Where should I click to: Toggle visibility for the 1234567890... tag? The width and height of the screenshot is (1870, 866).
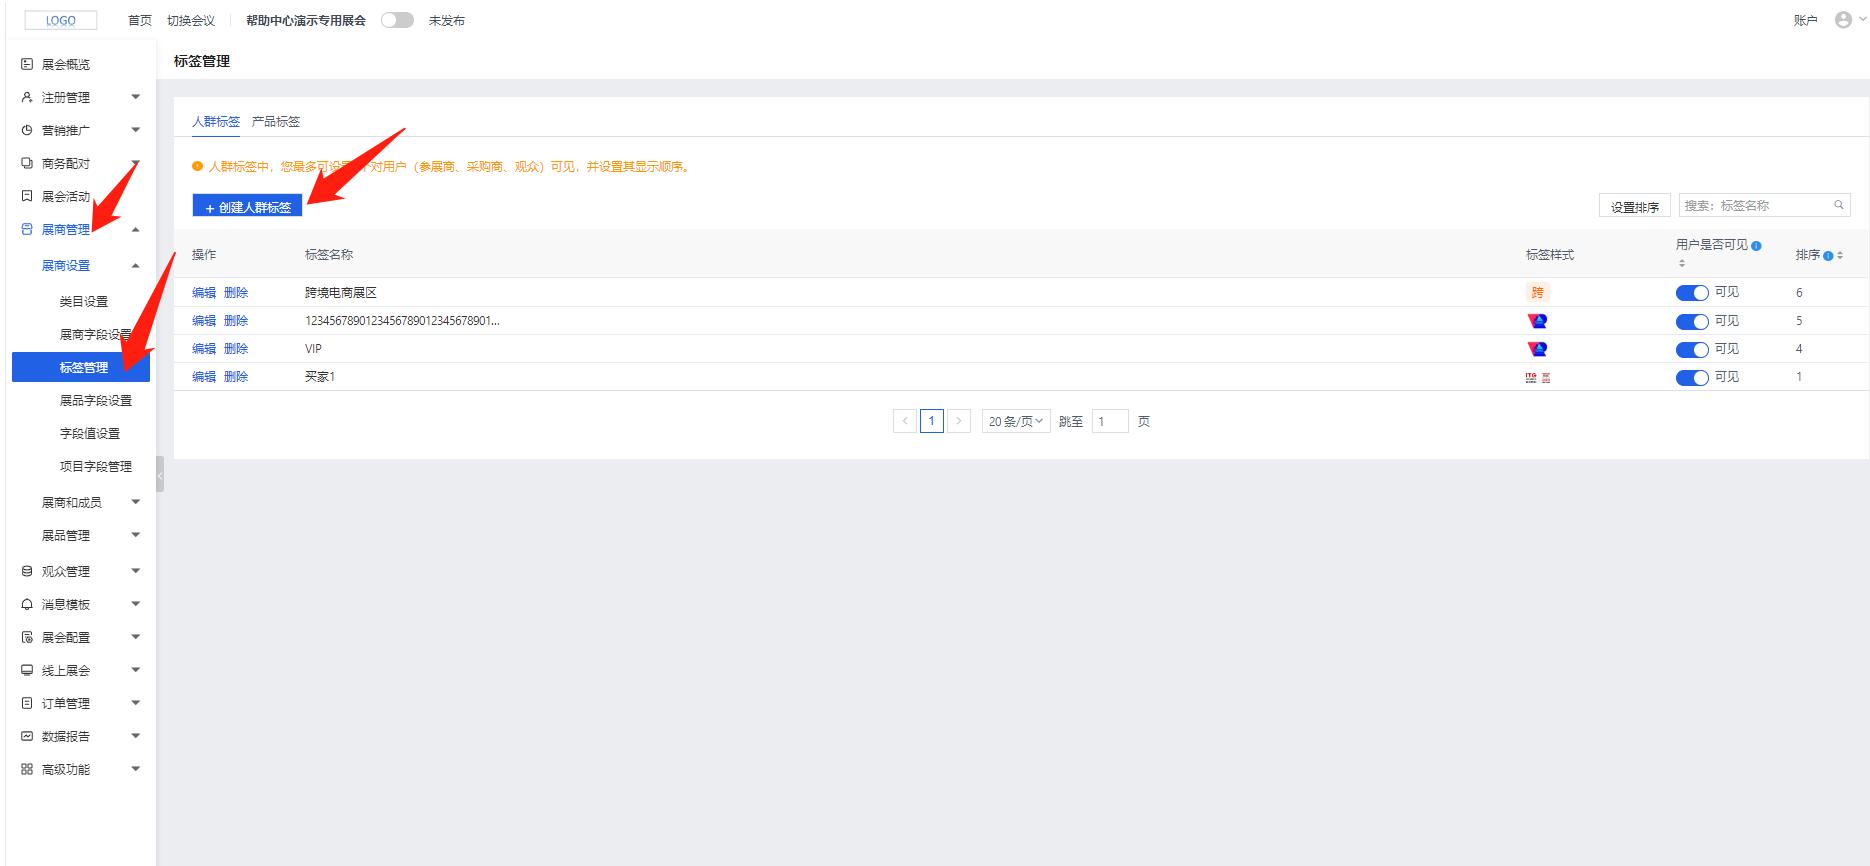click(1692, 321)
